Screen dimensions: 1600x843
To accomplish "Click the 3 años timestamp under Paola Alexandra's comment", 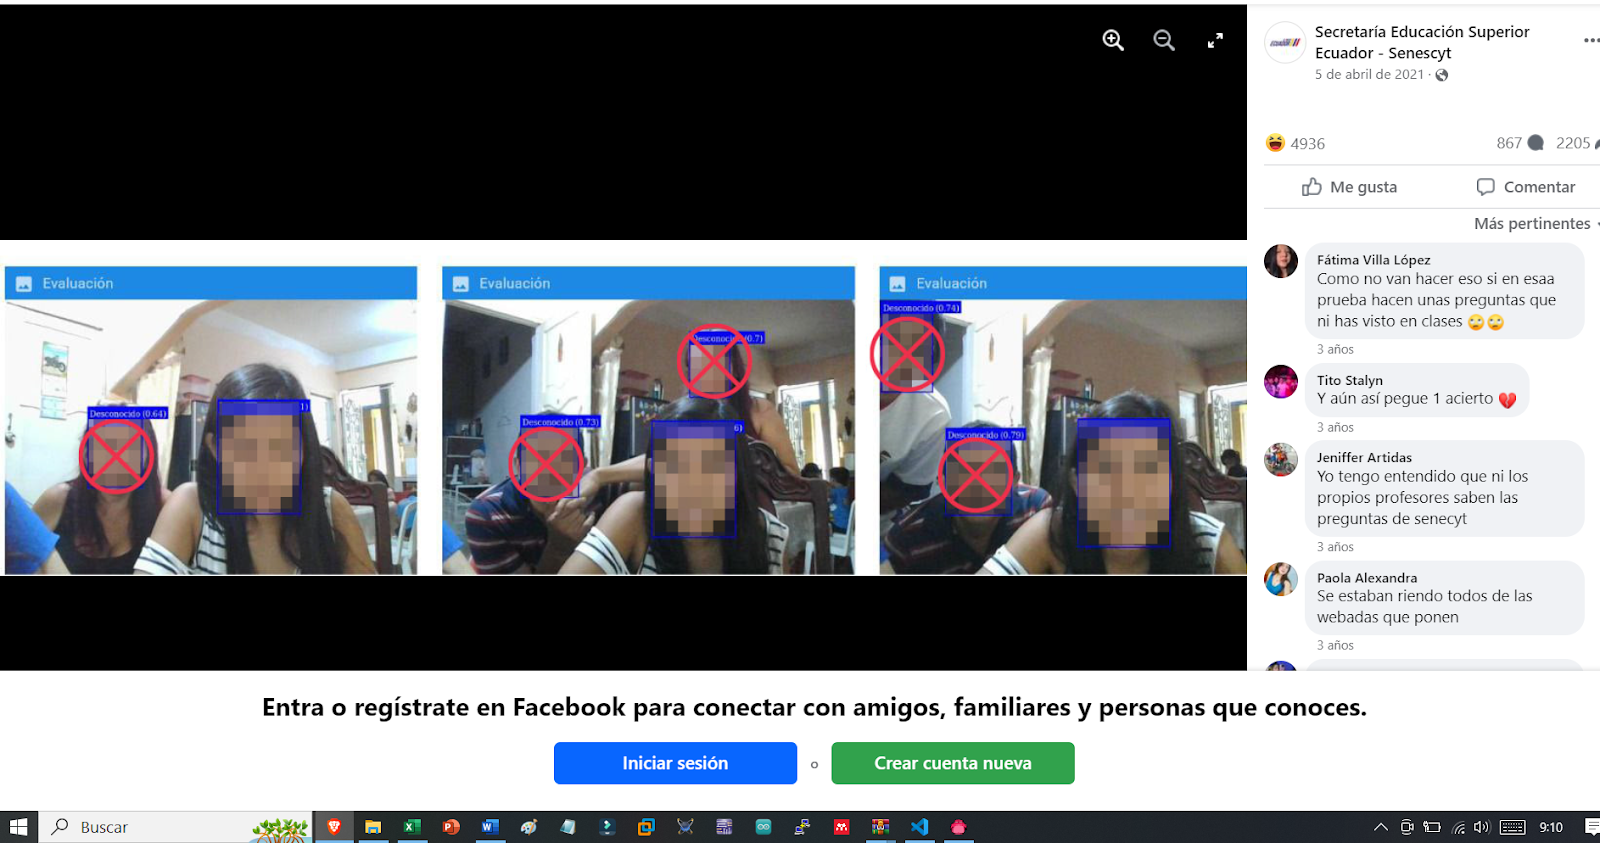I will point(1335,646).
